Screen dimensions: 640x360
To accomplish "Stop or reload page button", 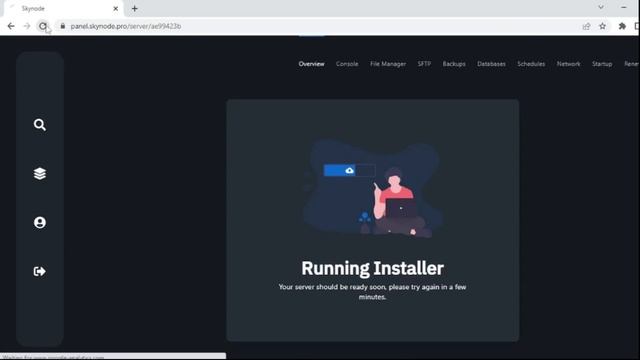I will pyautogui.click(x=43, y=26).
